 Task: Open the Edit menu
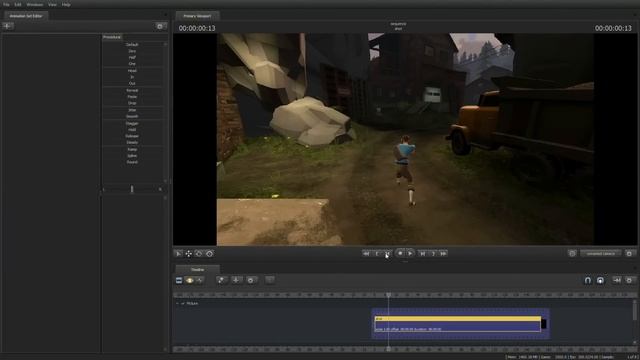pyautogui.click(x=18, y=4)
